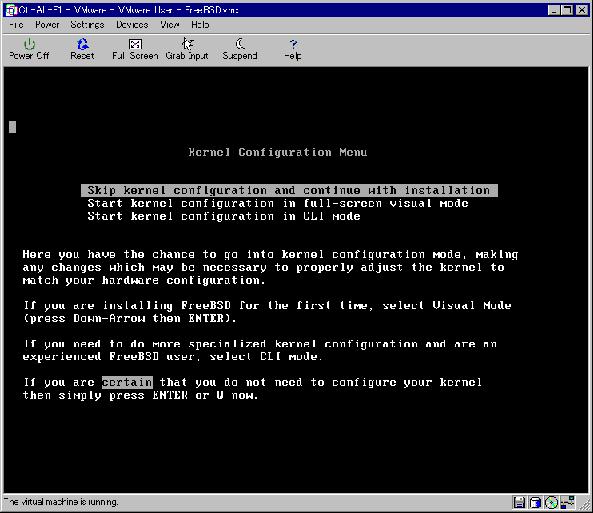593x513 pixels.
Task: Reset the virtual machine via toolbar
Action: point(82,49)
